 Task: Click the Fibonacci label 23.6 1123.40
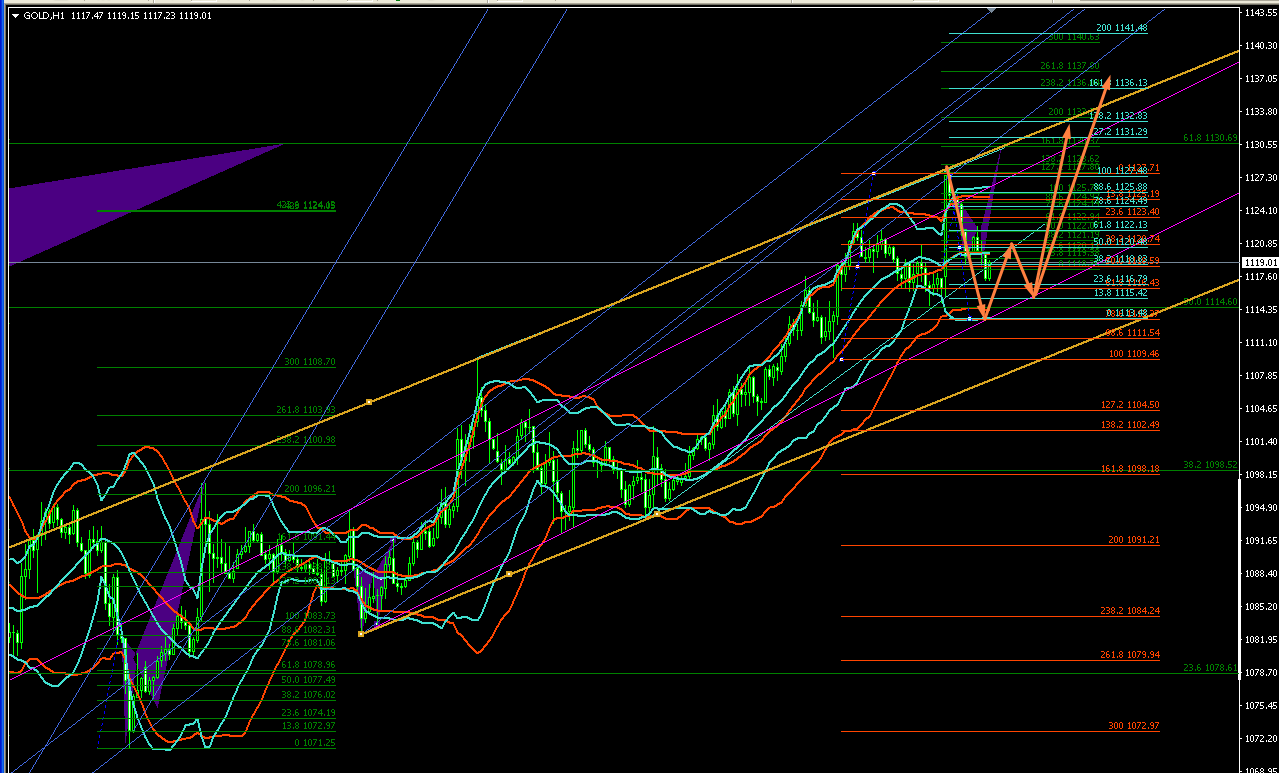pos(1132,212)
